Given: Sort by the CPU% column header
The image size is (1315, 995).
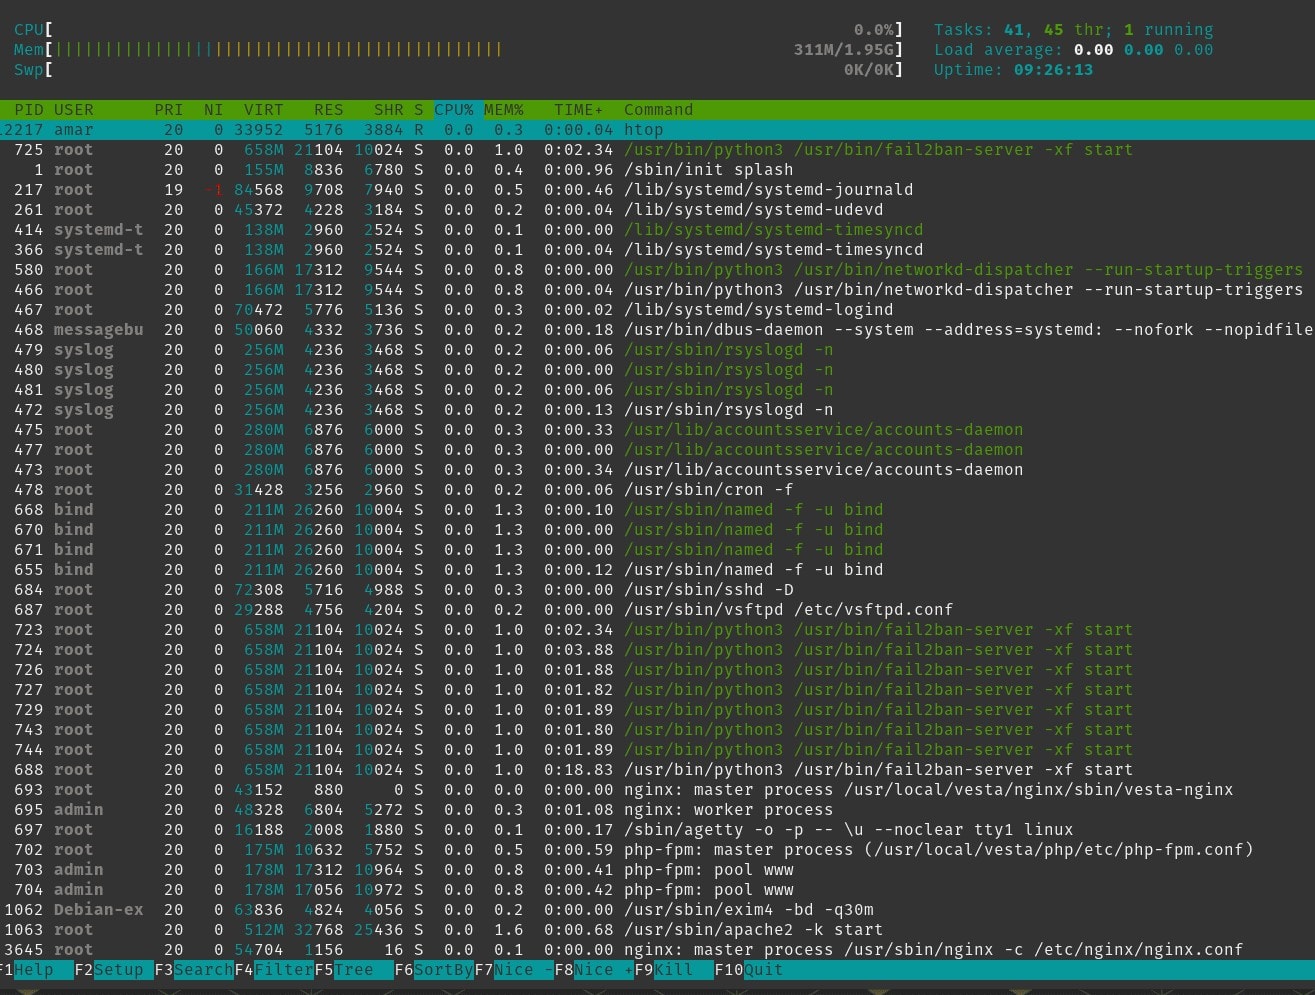Looking at the screenshot, I should (454, 110).
